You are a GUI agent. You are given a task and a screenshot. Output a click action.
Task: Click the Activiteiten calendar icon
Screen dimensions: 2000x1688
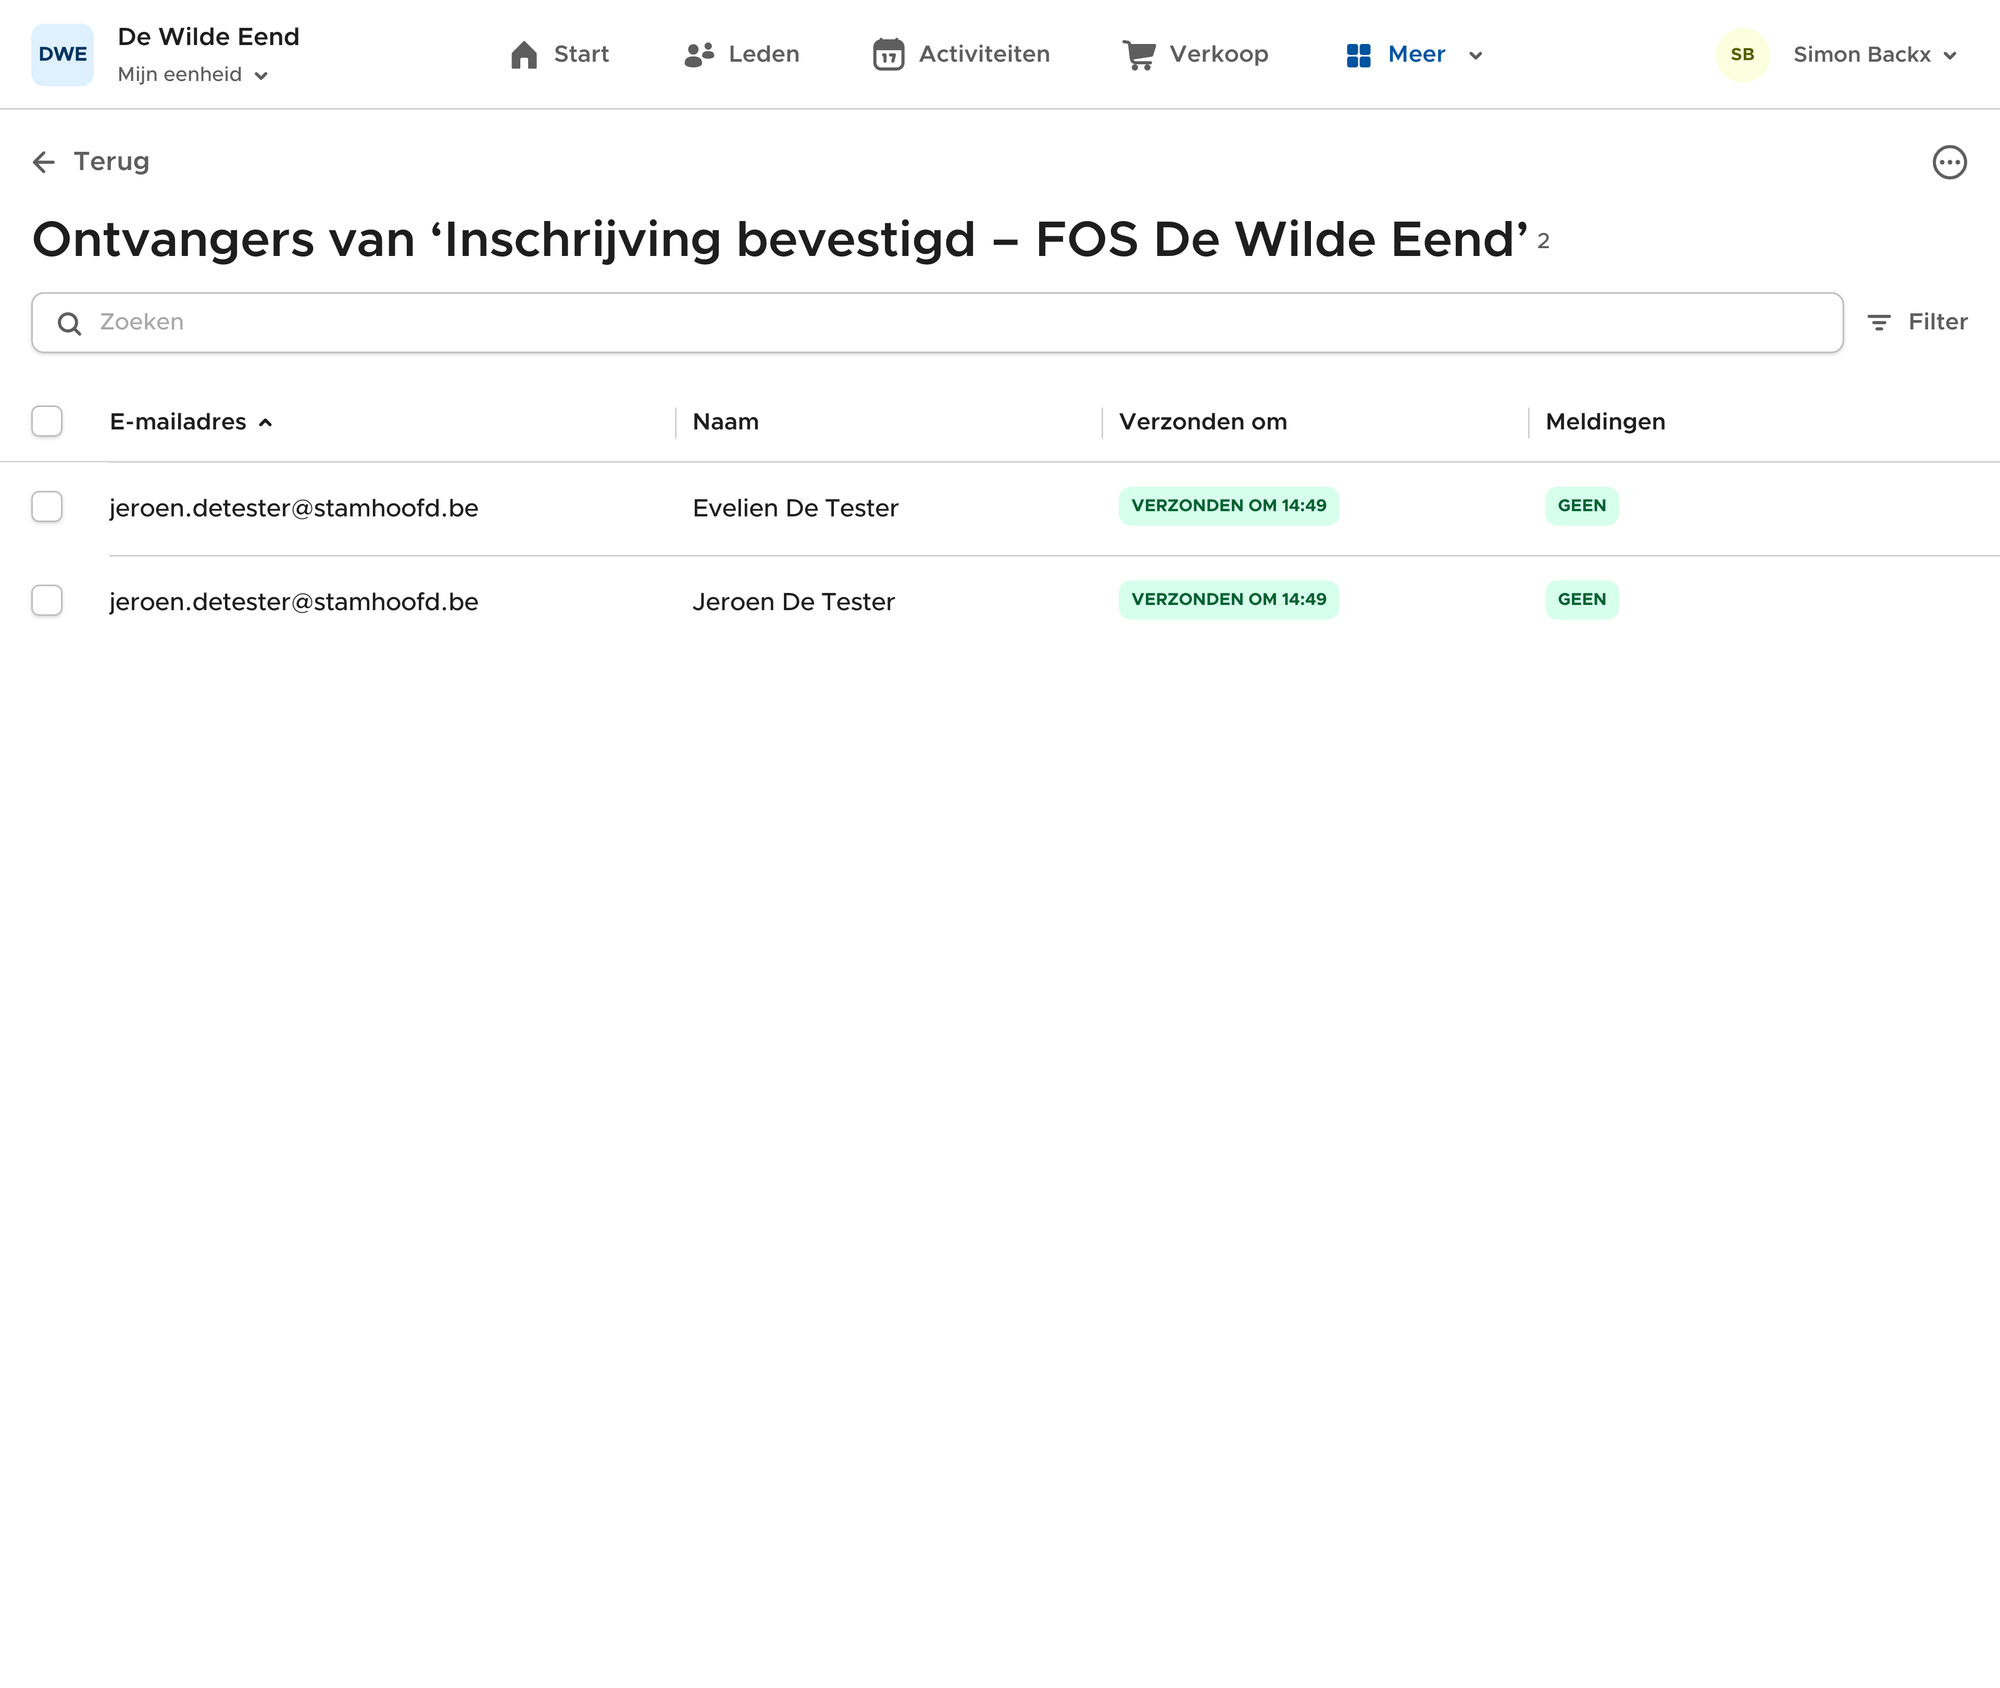(x=888, y=55)
